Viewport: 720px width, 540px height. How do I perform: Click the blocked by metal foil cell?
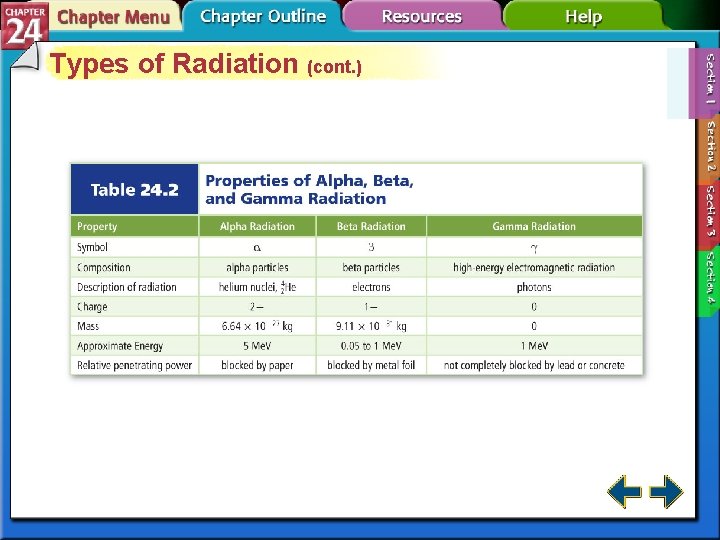coord(371,366)
